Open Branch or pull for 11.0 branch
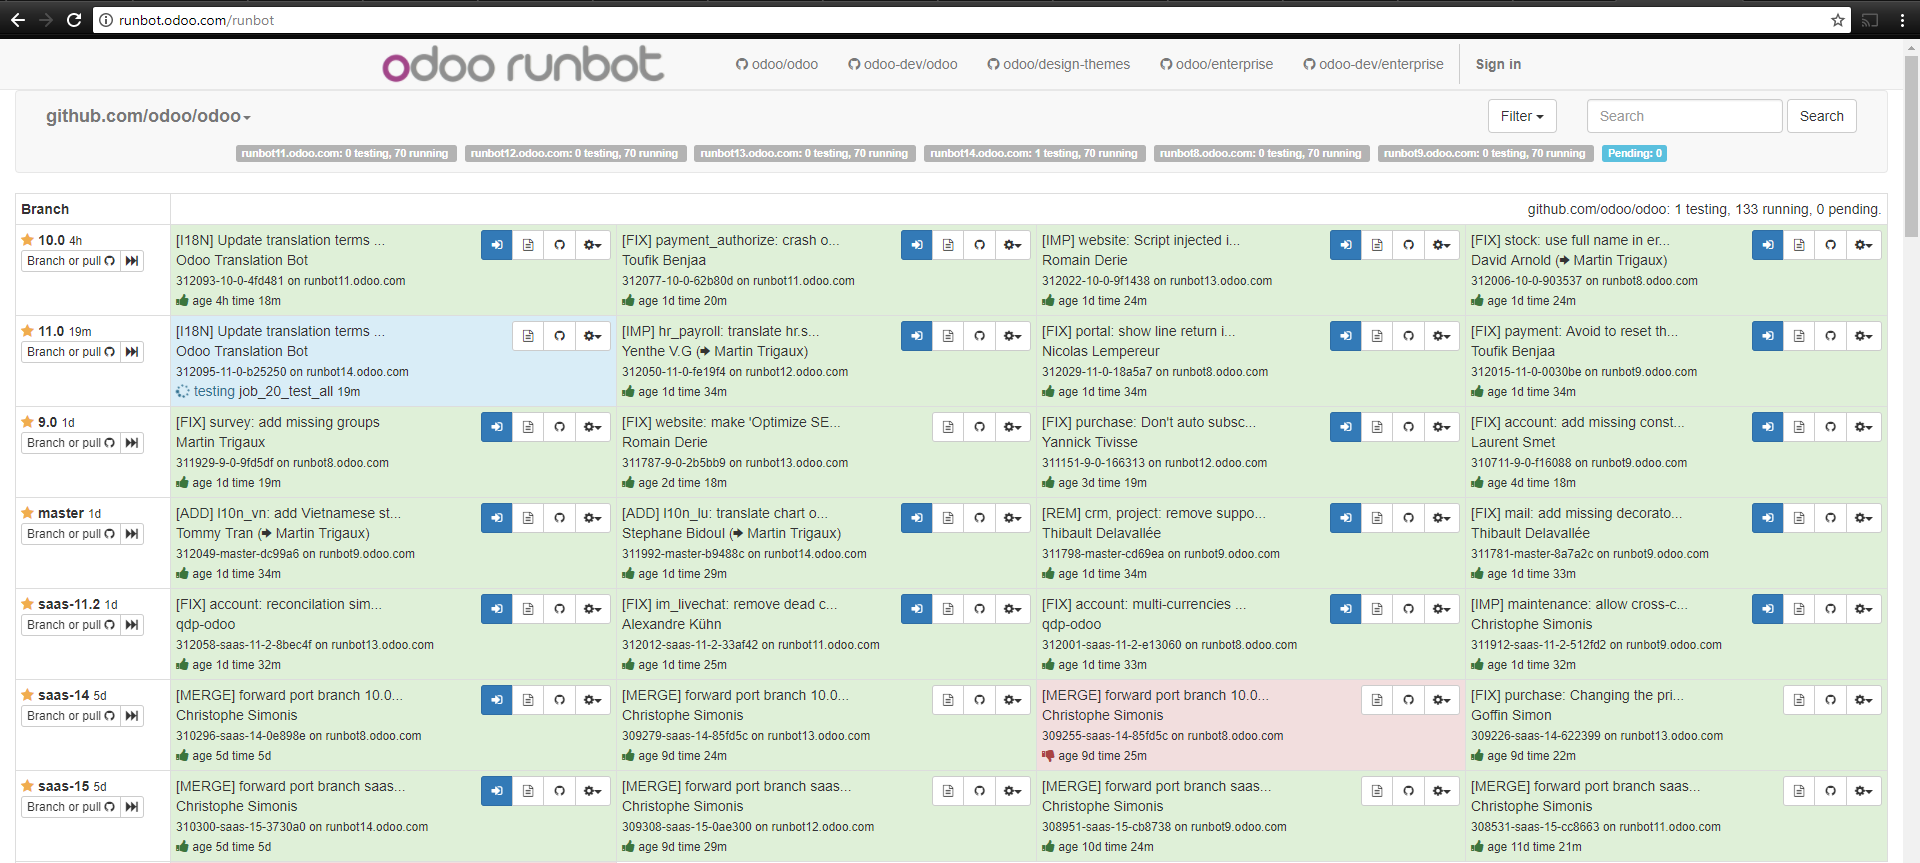Image resolution: width=1920 pixels, height=863 pixels. point(71,352)
